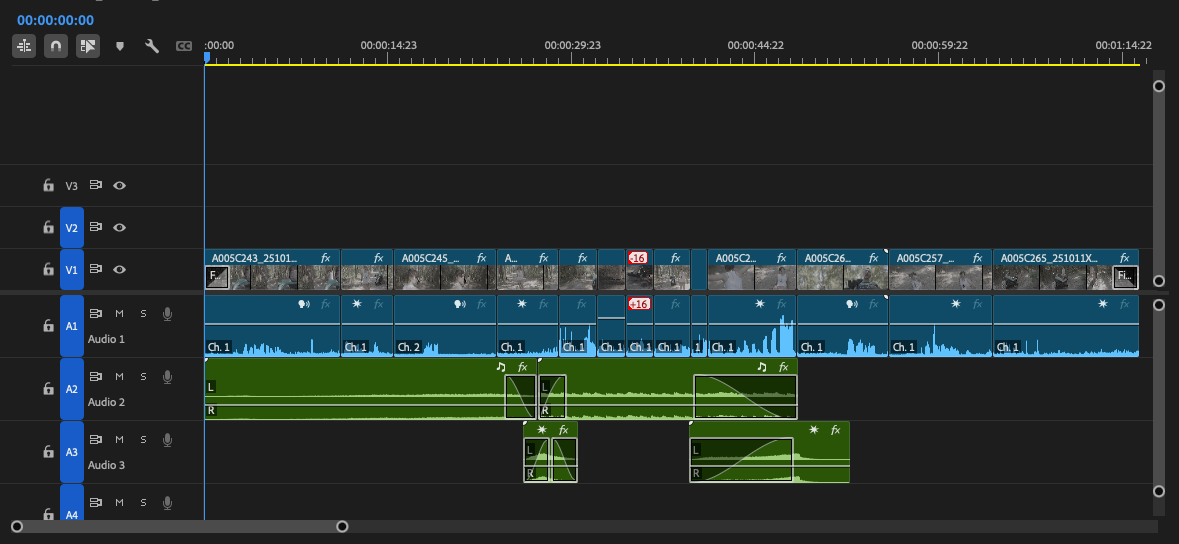1179x544 pixels.
Task: Toggle lock on track A3
Action: (48, 452)
